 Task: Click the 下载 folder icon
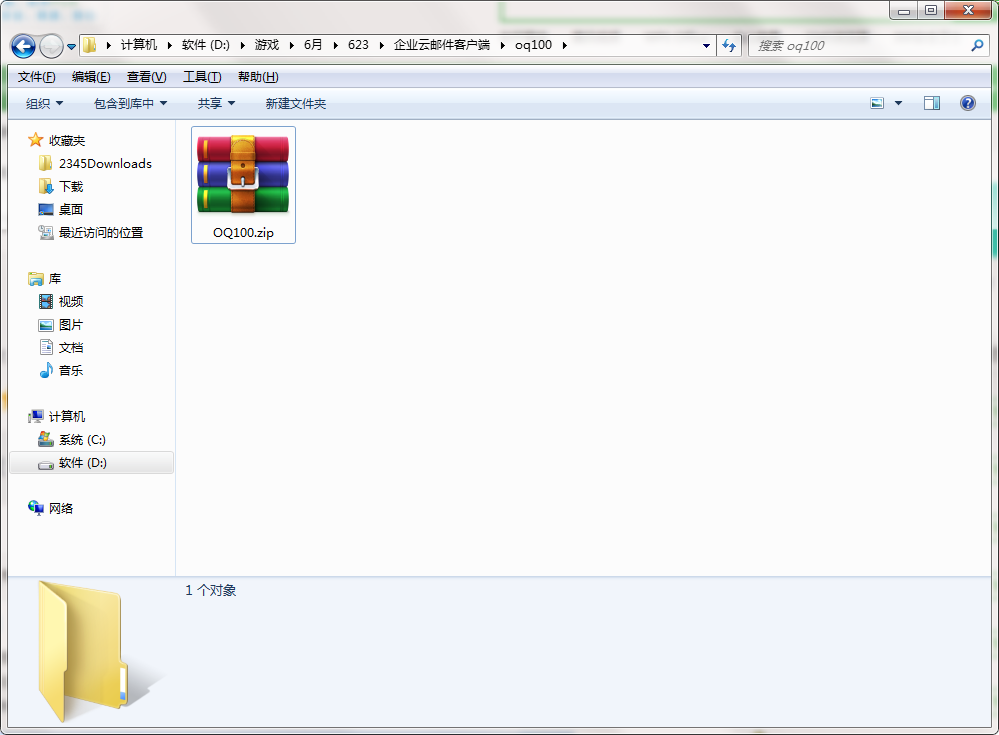(x=45, y=187)
